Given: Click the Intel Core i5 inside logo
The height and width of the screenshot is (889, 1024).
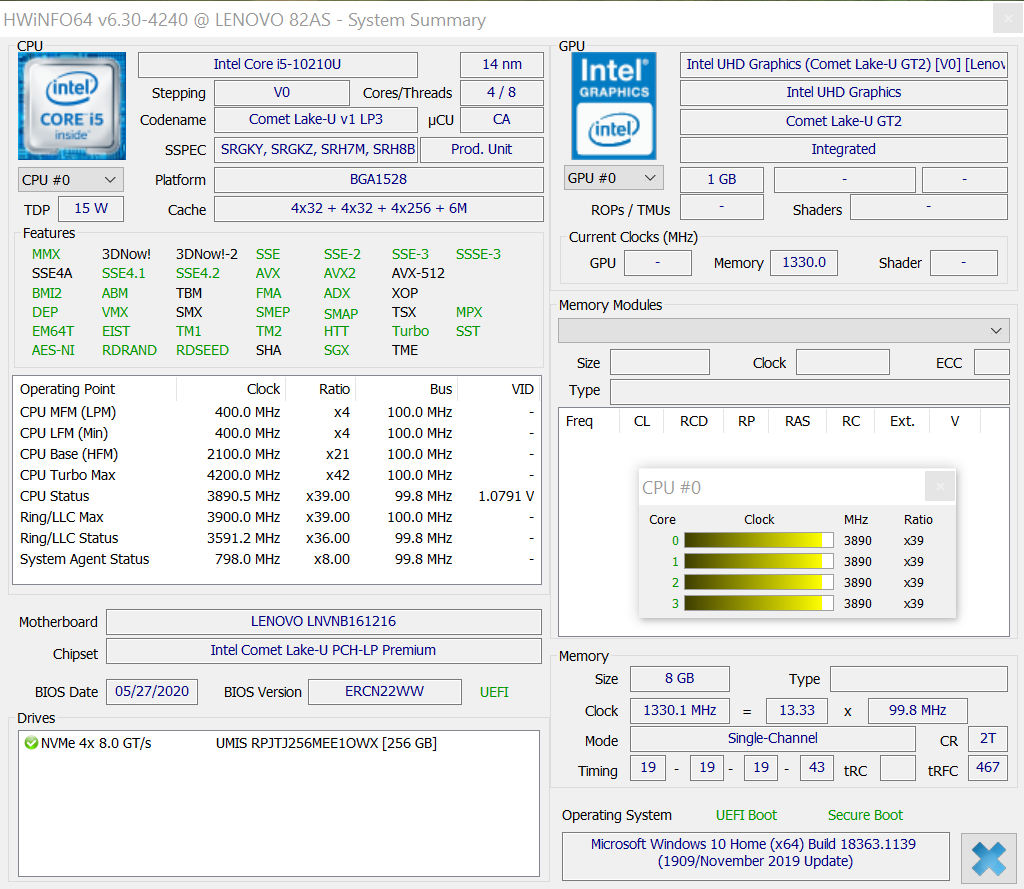Looking at the screenshot, I should [72, 106].
